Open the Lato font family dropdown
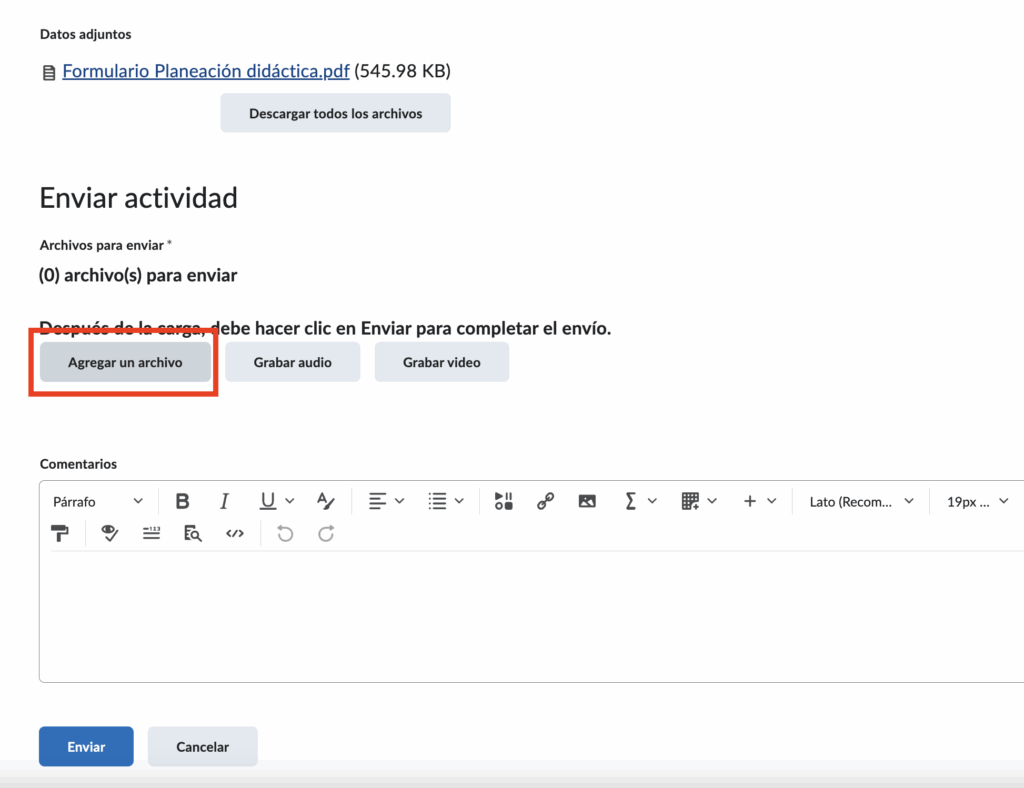The width and height of the screenshot is (1024, 788). point(860,501)
